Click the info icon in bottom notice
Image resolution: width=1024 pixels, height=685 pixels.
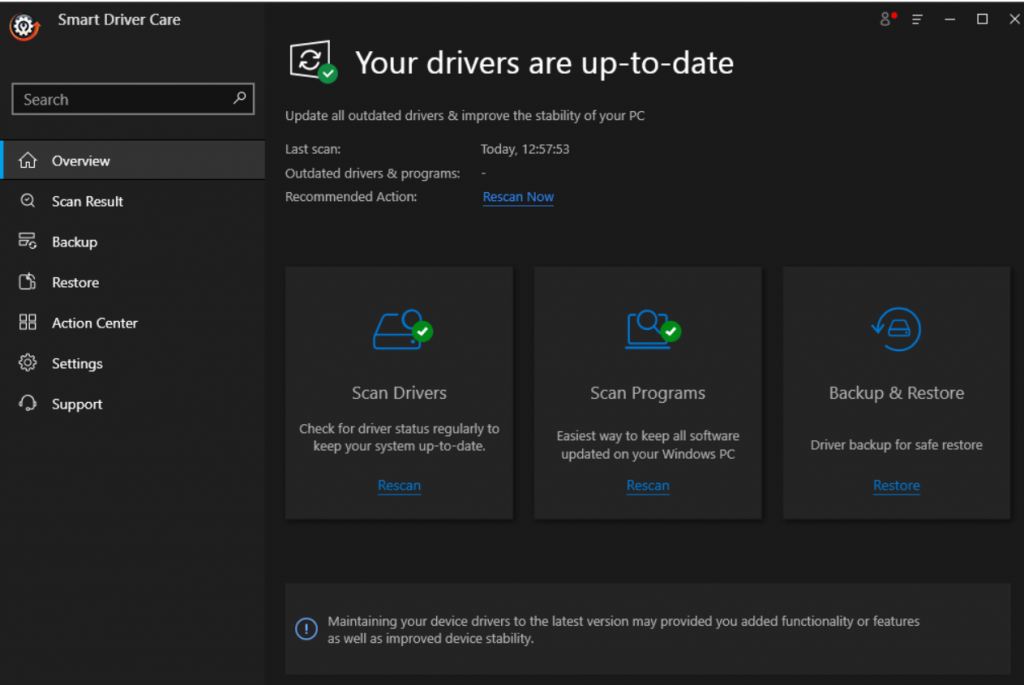(306, 629)
